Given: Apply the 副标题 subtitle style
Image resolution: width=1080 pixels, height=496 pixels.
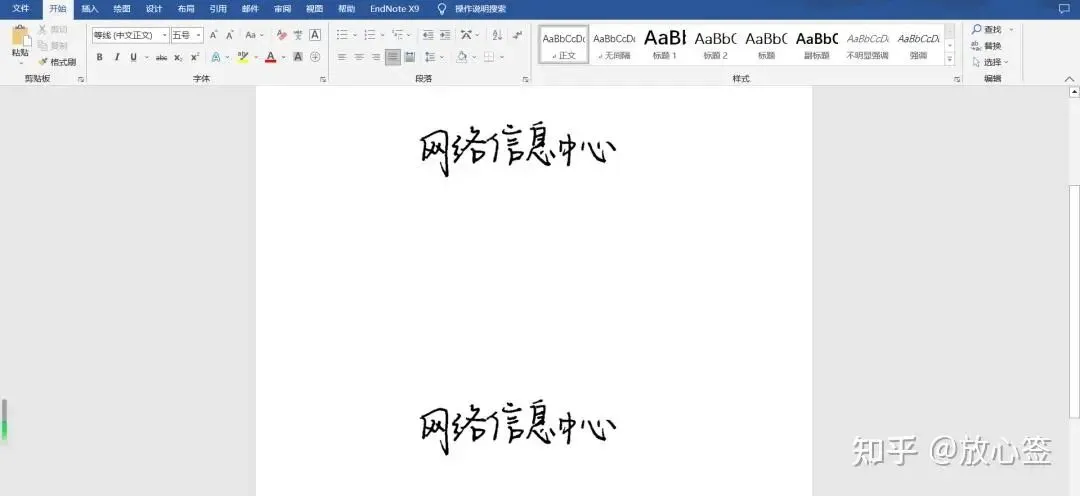Looking at the screenshot, I should (817, 45).
